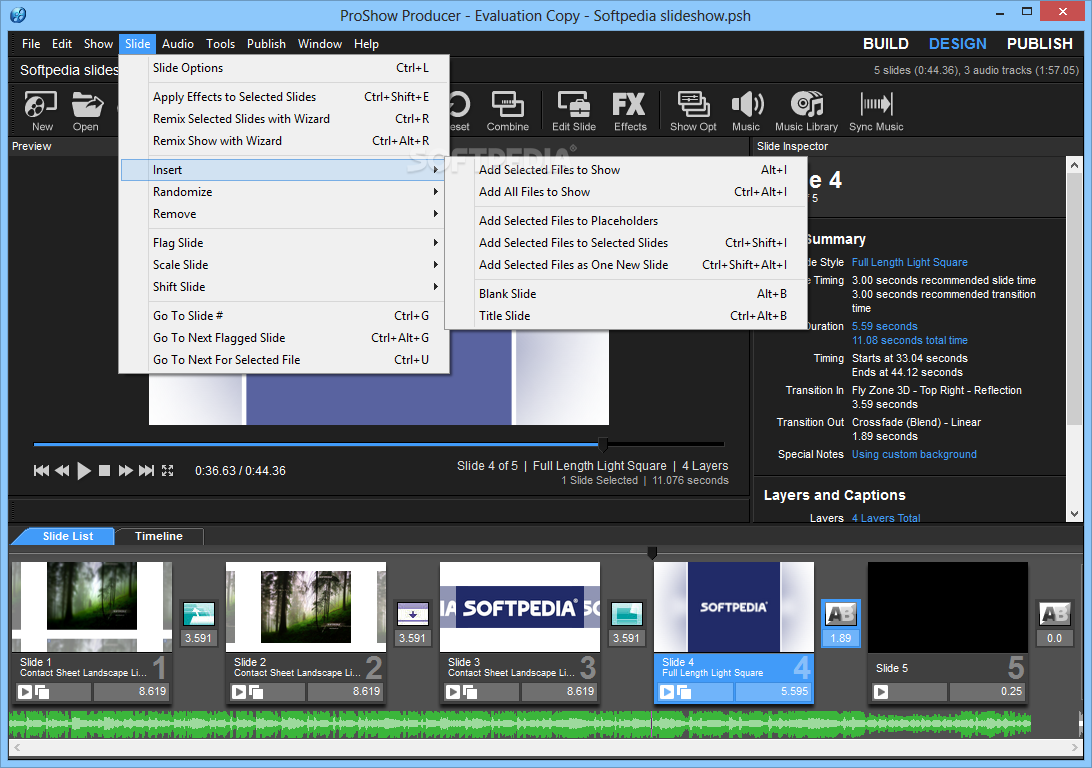Play the slideshow preview
The image size is (1092, 768).
coord(84,471)
